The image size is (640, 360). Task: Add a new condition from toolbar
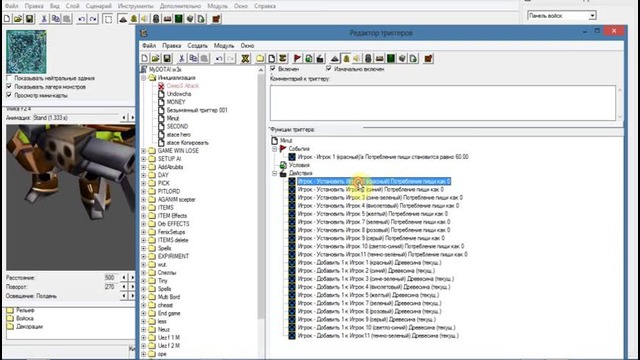[309, 59]
